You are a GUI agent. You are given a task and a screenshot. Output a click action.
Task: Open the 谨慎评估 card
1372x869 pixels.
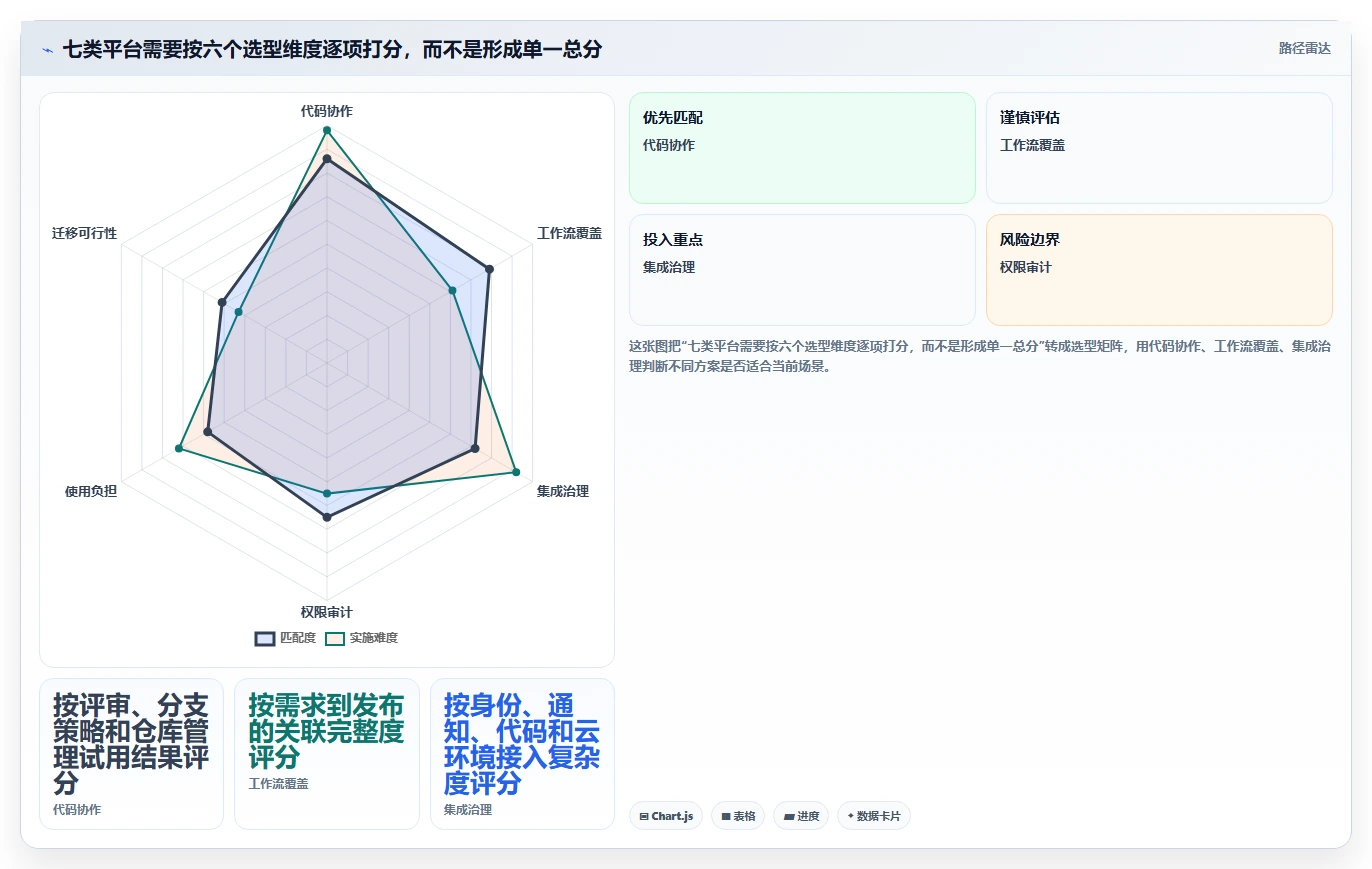[1159, 148]
